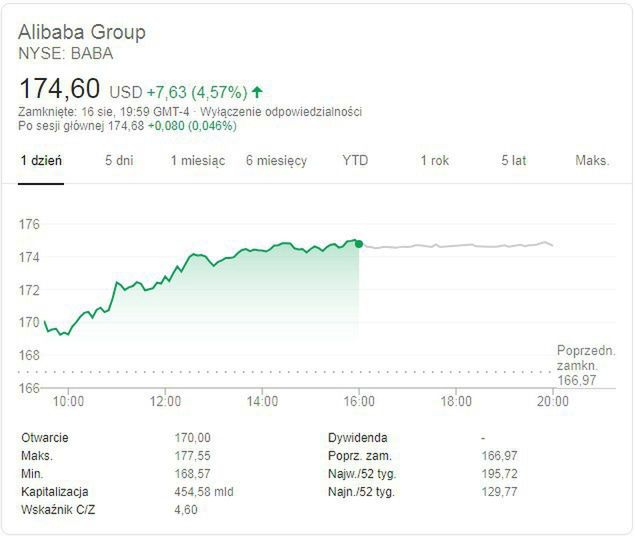Image resolution: width=635 pixels, height=539 pixels.
Task: Select the "1 dzień" tab
Action: 41,161
